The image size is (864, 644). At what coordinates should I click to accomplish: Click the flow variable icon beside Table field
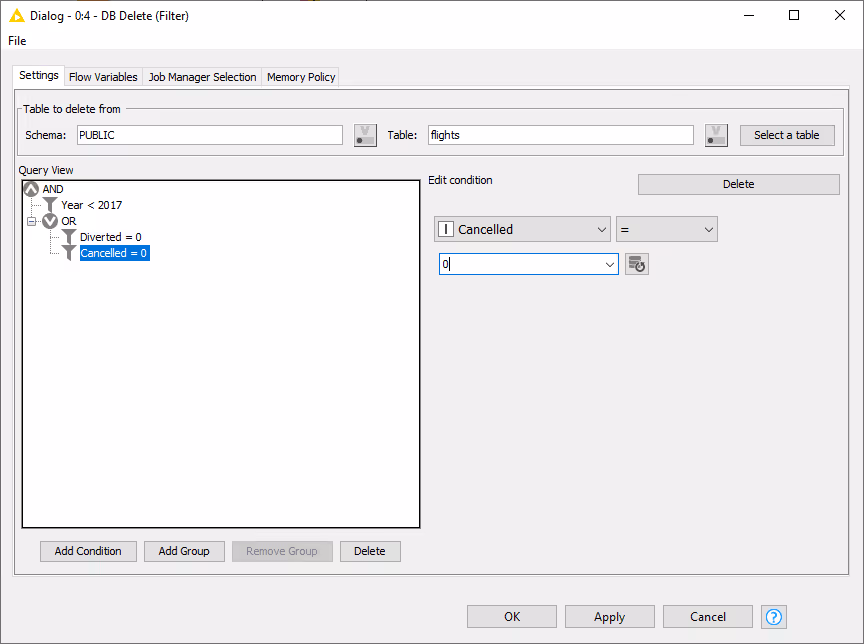point(716,135)
